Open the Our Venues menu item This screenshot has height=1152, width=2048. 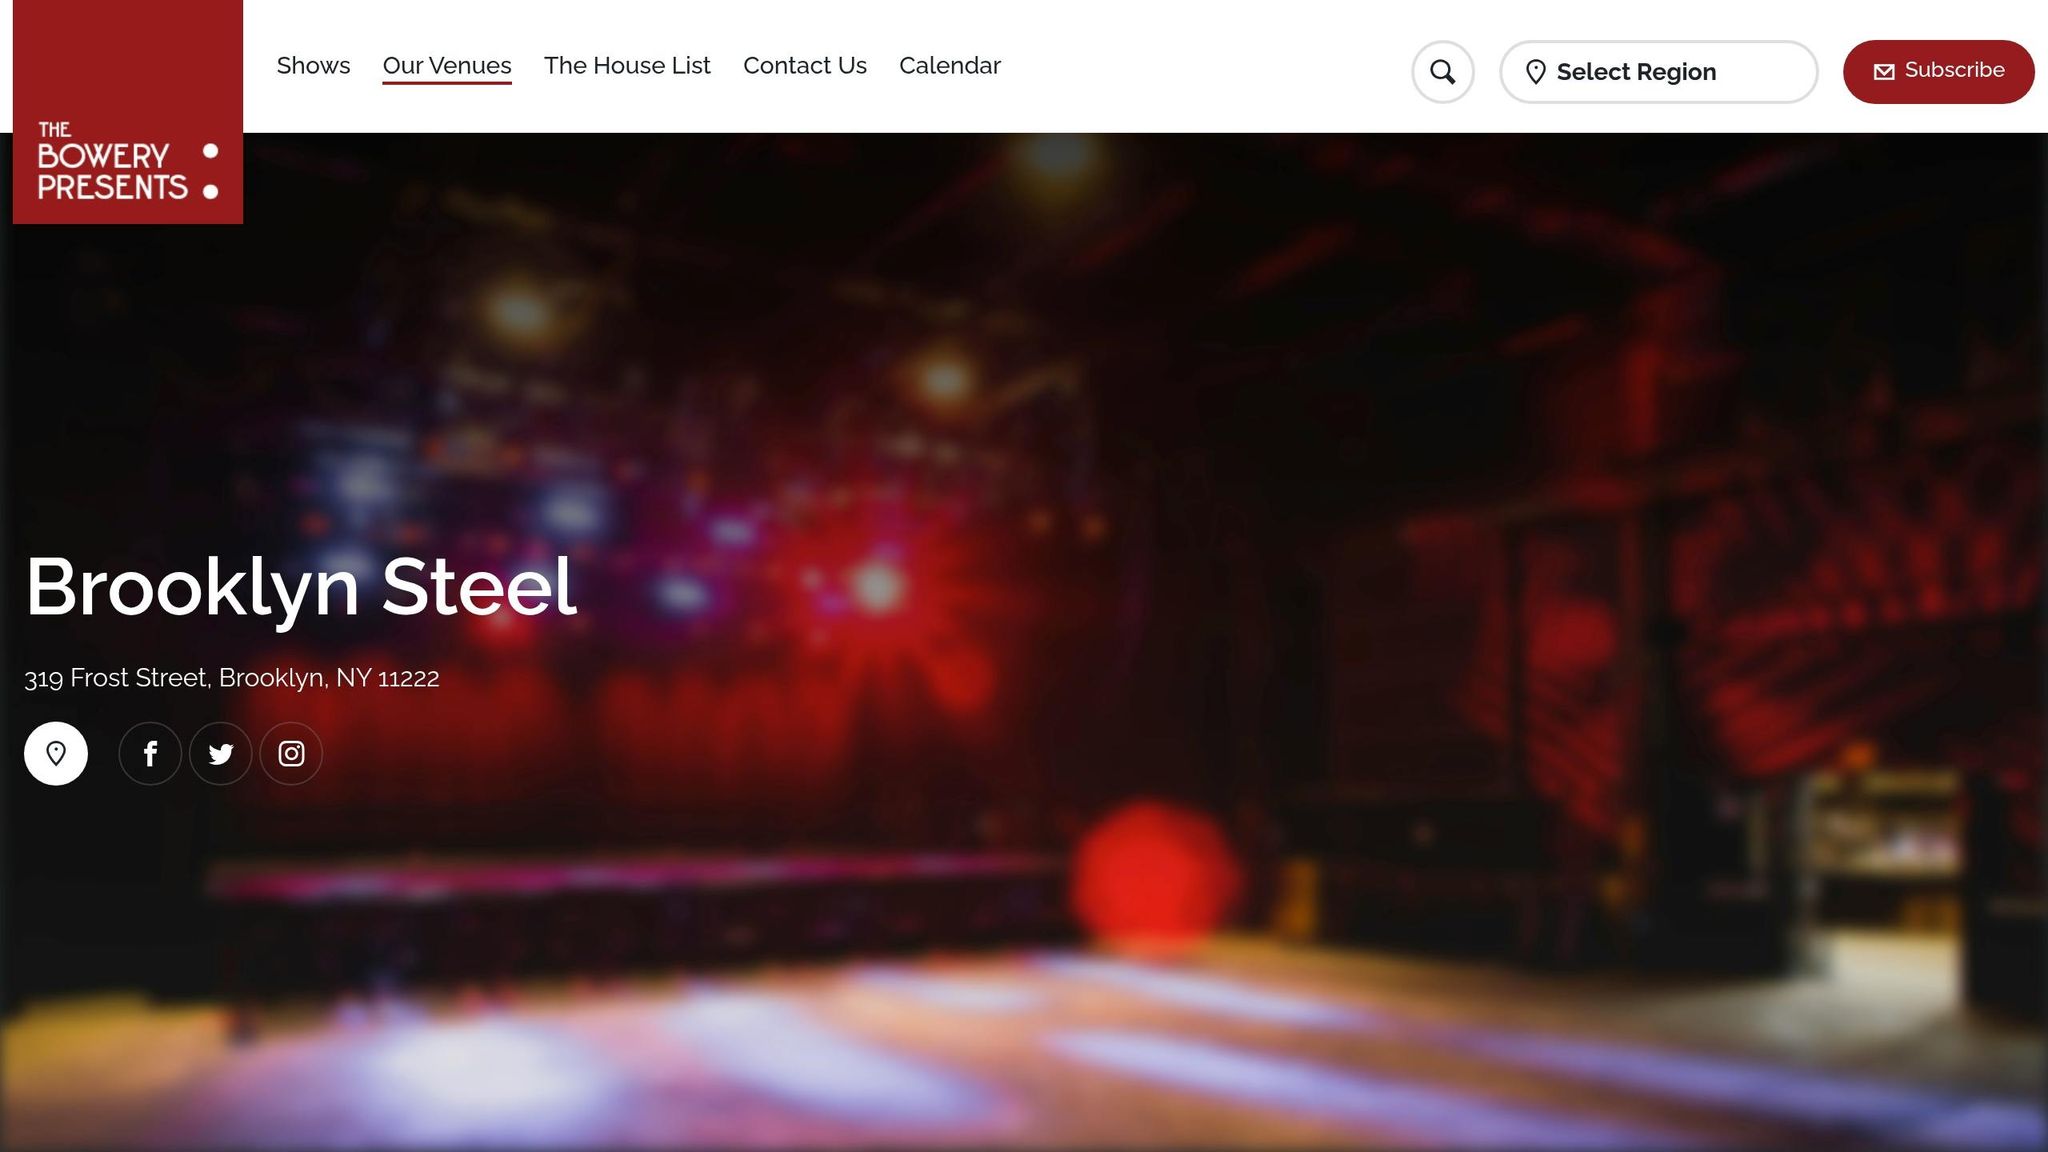tap(447, 66)
